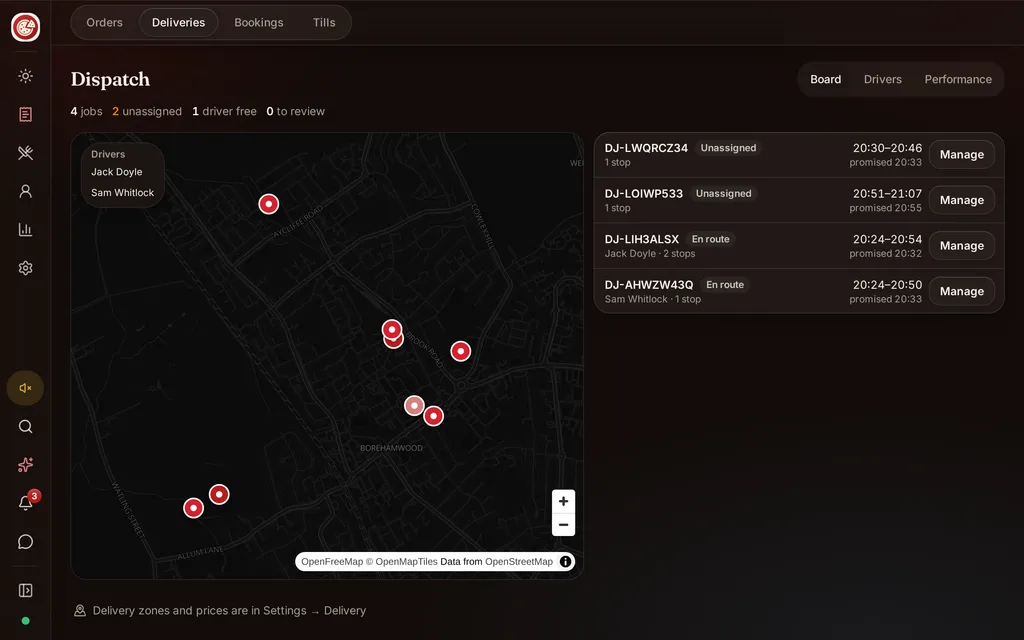Manage job DJ-LIH3ALSX
This screenshot has width=1024, height=640.
coord(961,246)
